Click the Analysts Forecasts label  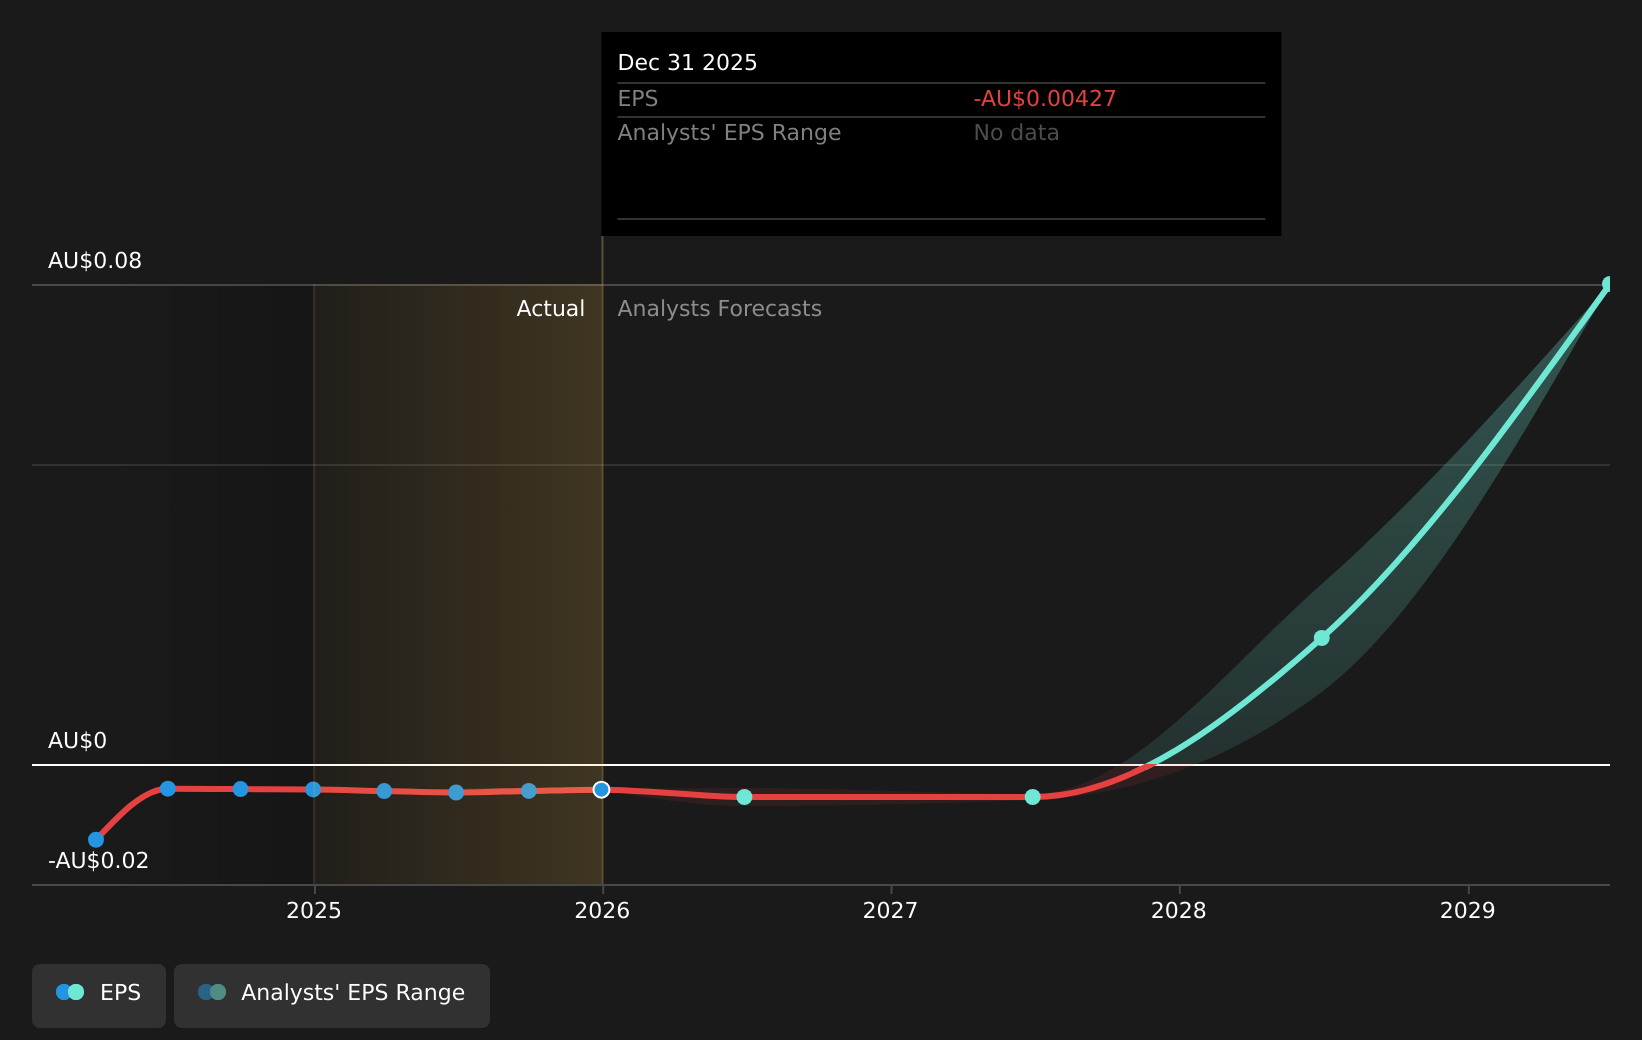tap(719, 309)
